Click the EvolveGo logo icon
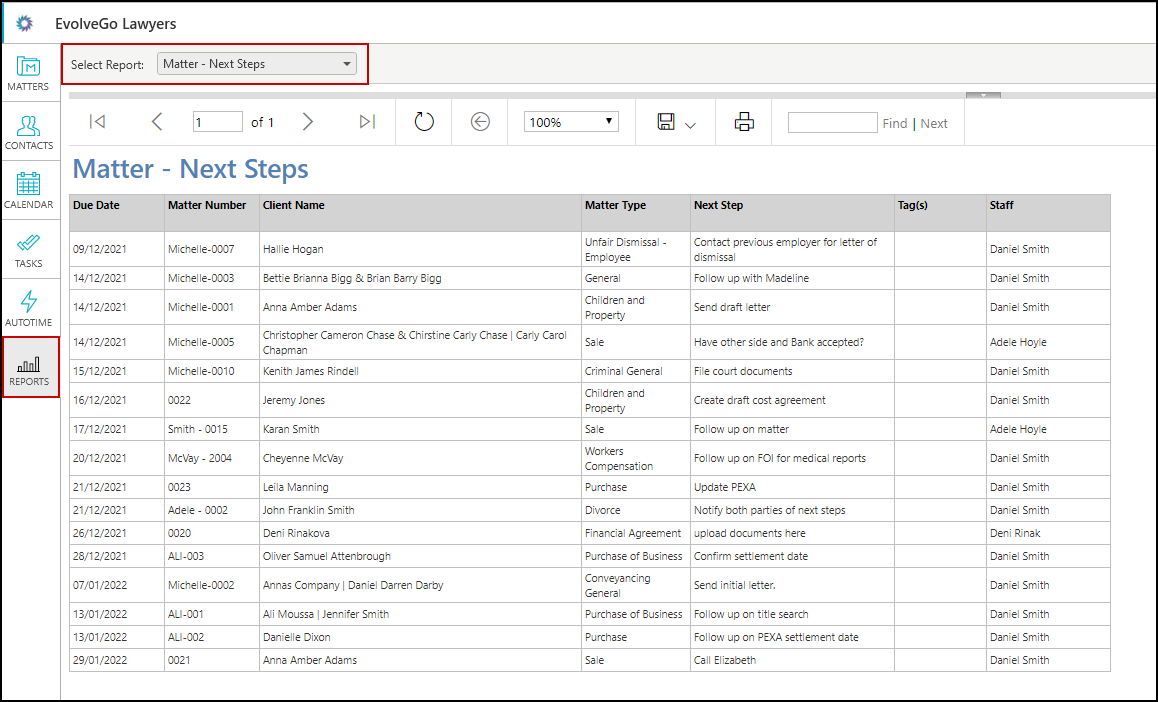Screen dimensions: 1158x702 24,24
